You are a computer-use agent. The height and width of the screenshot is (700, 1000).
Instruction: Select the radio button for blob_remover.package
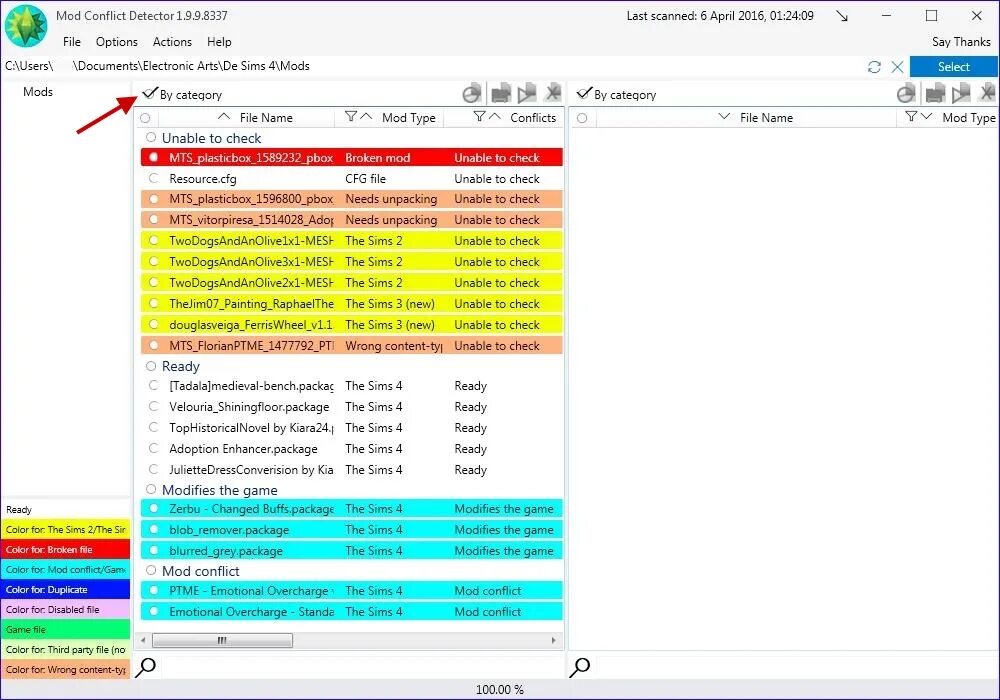click(154, 529)
